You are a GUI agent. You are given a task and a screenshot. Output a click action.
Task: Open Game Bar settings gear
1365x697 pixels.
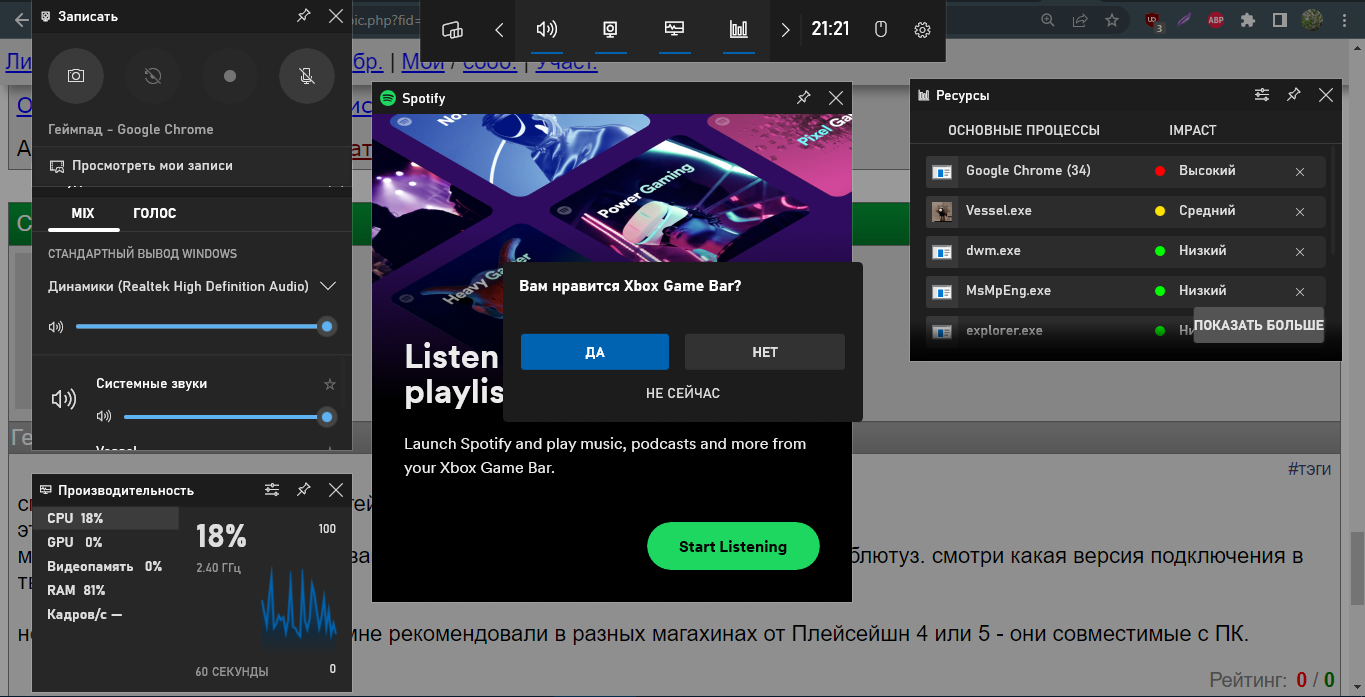[x=922, y=30]
